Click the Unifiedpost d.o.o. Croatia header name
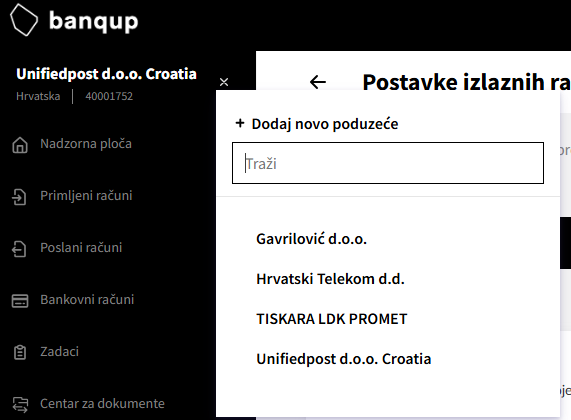This screenshot has width=571, height=420. (106, 74)
